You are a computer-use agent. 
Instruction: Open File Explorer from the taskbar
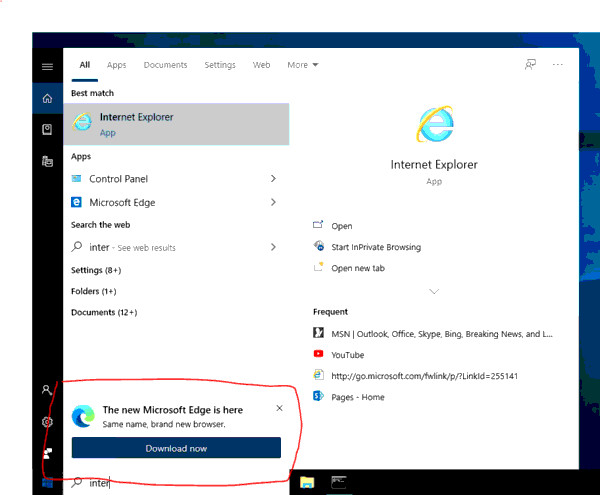click(307, 482)
